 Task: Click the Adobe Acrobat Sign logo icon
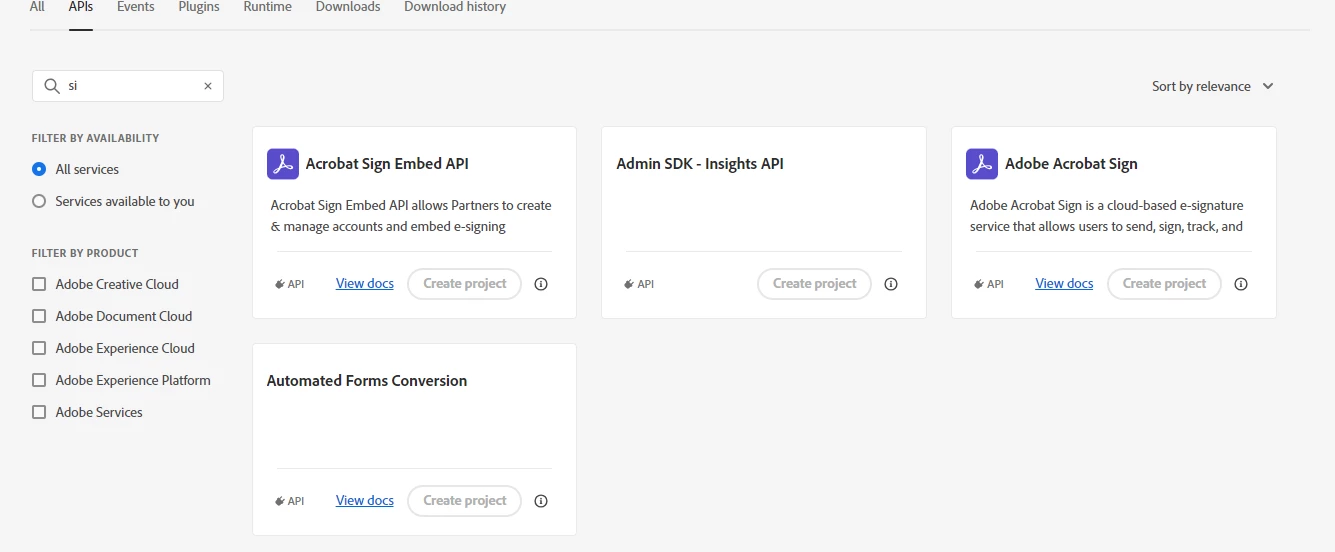pos(982,164)
